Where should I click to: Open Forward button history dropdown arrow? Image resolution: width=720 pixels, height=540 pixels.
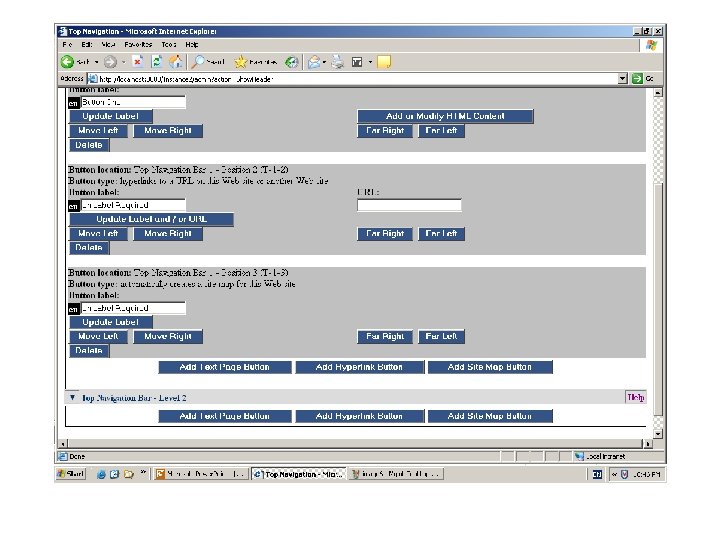click(123, 62)
